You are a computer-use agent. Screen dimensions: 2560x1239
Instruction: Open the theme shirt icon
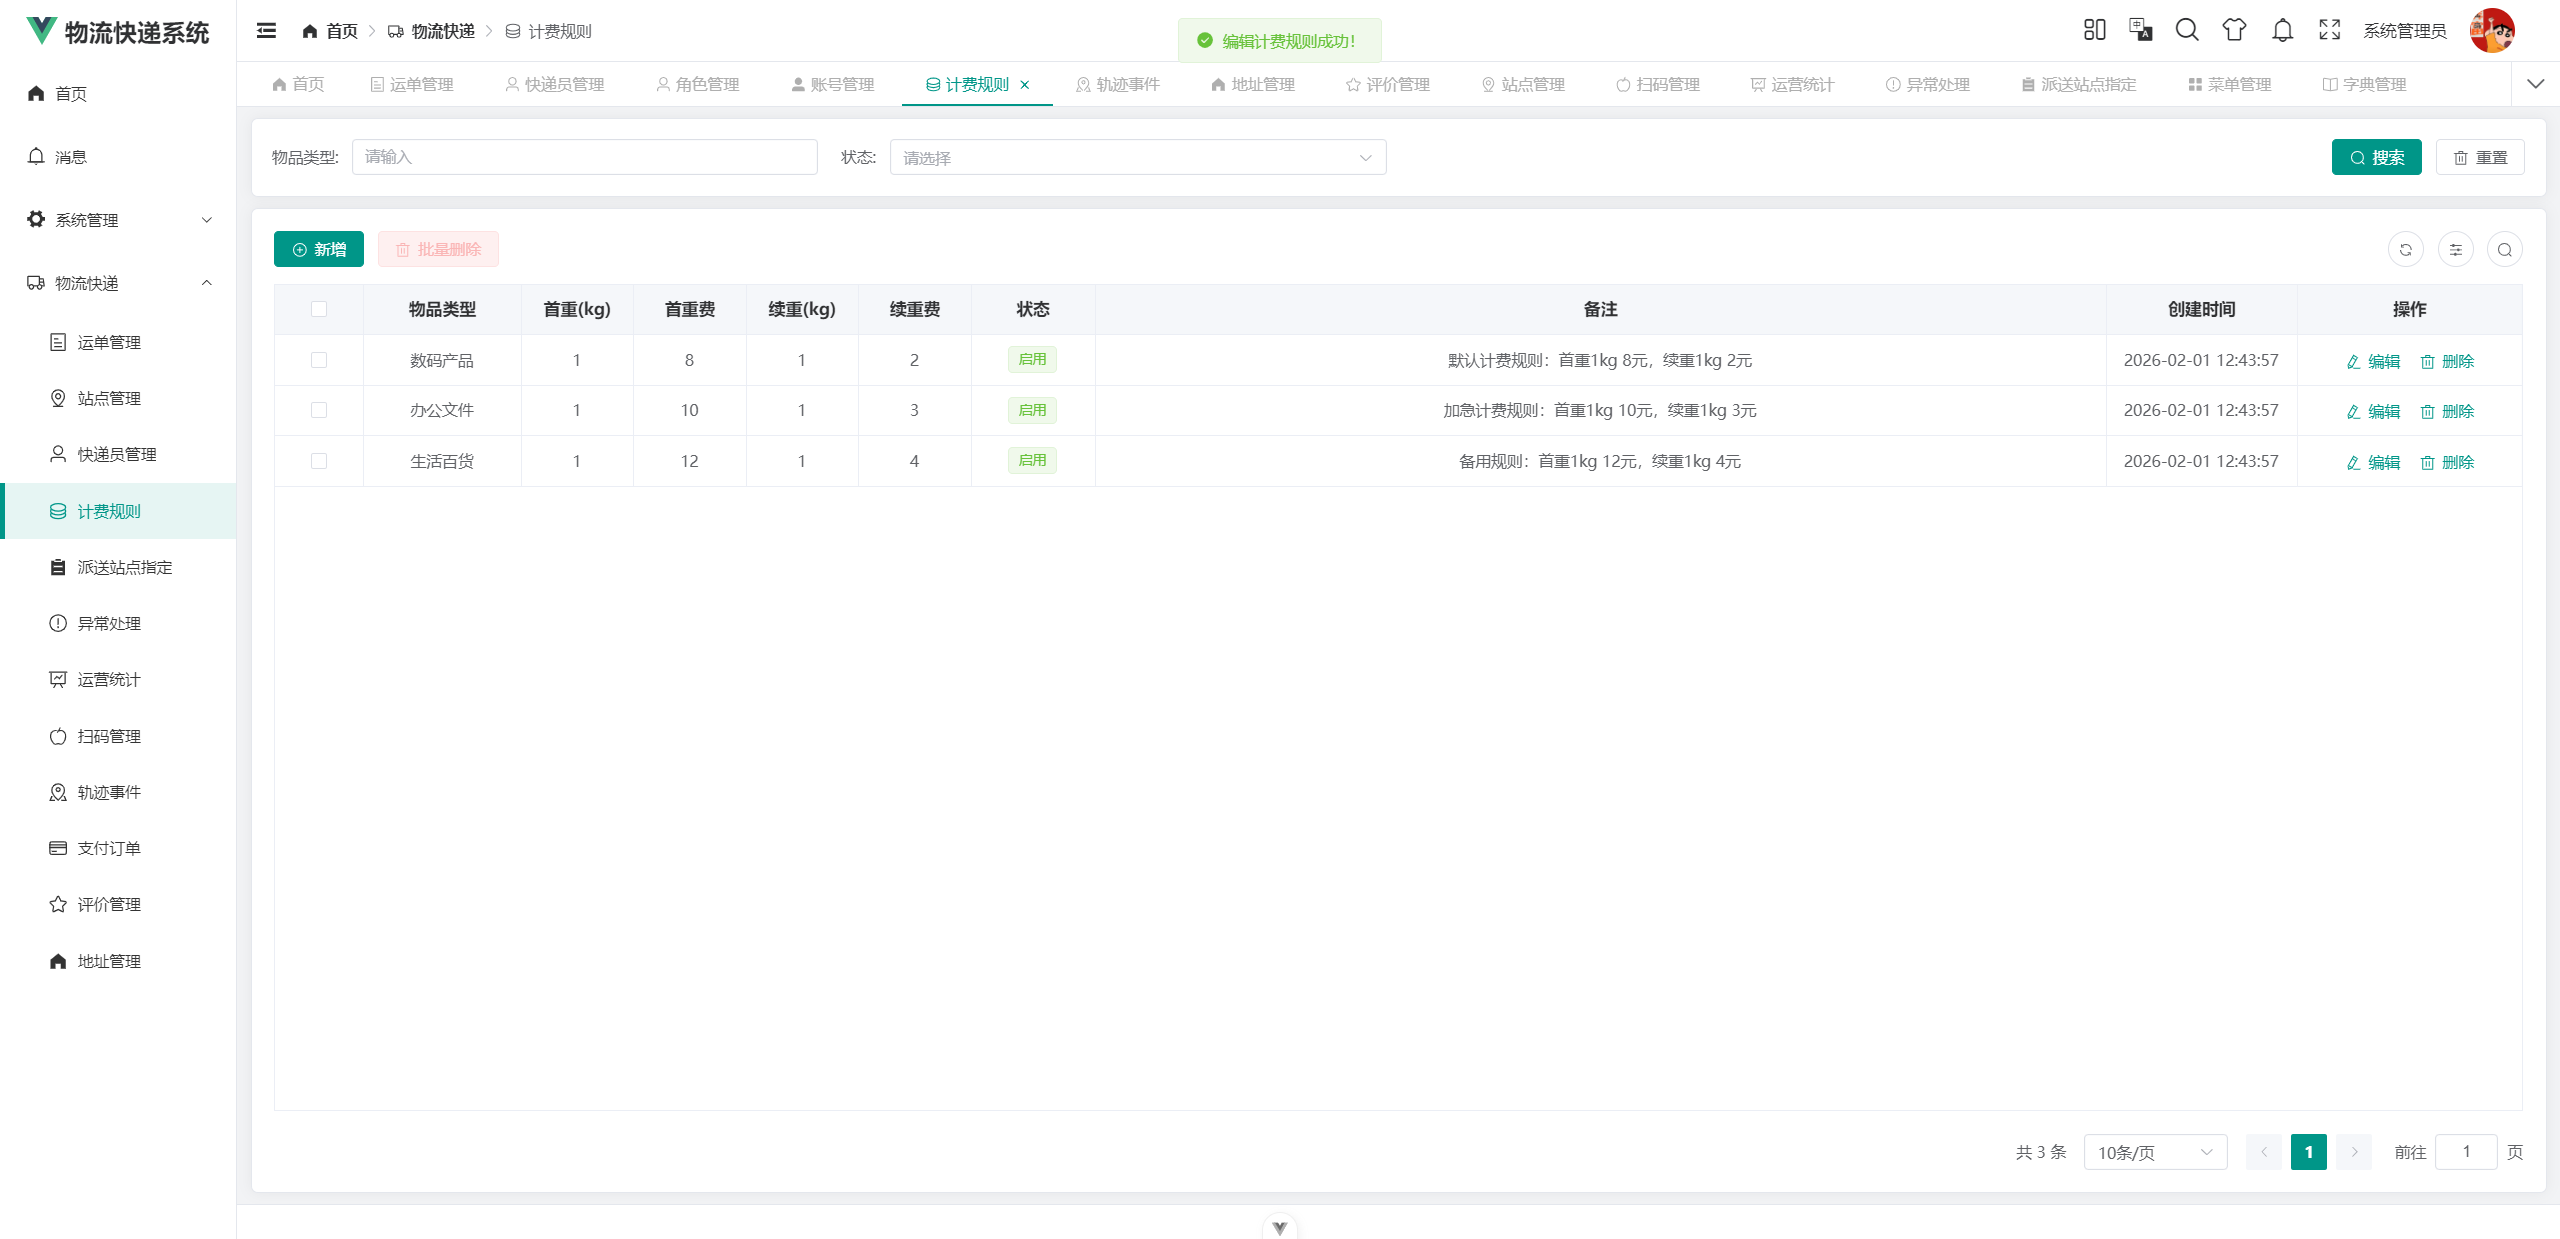click(x=2234, y=30)
